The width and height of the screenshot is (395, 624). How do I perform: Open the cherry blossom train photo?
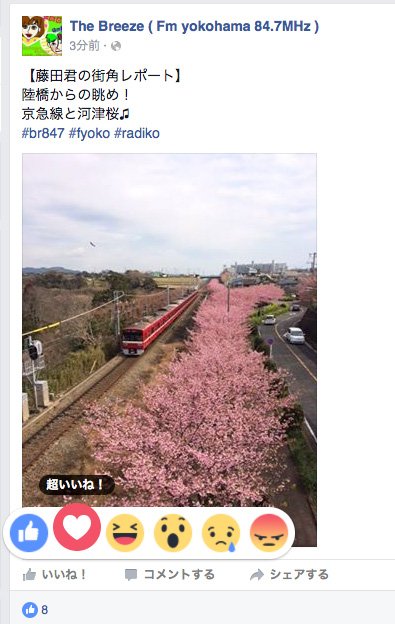point(169,330)
